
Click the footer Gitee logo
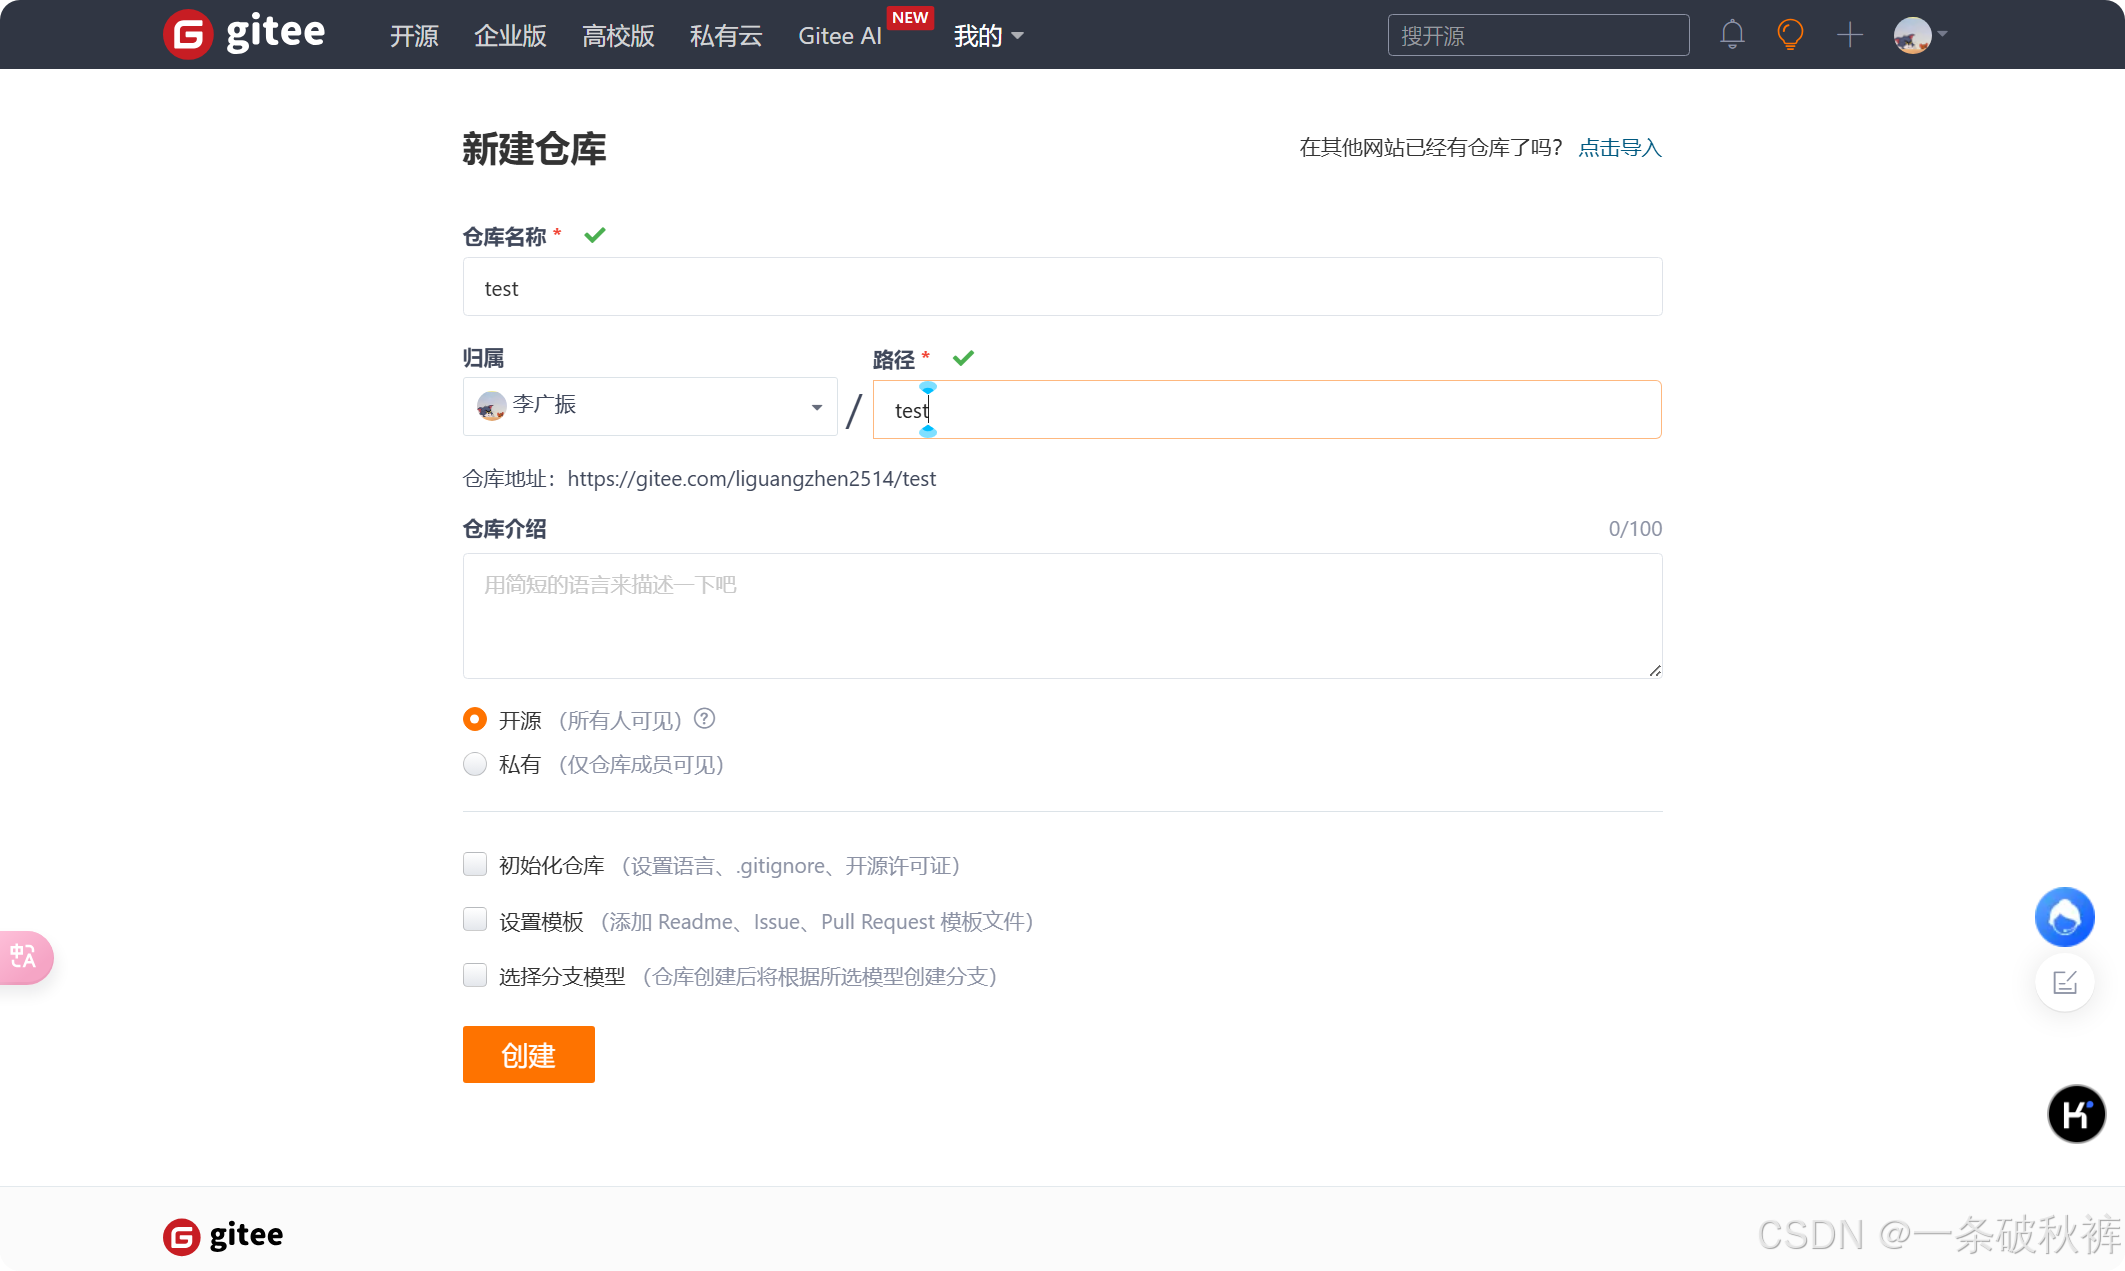(x=223, y=1236)
